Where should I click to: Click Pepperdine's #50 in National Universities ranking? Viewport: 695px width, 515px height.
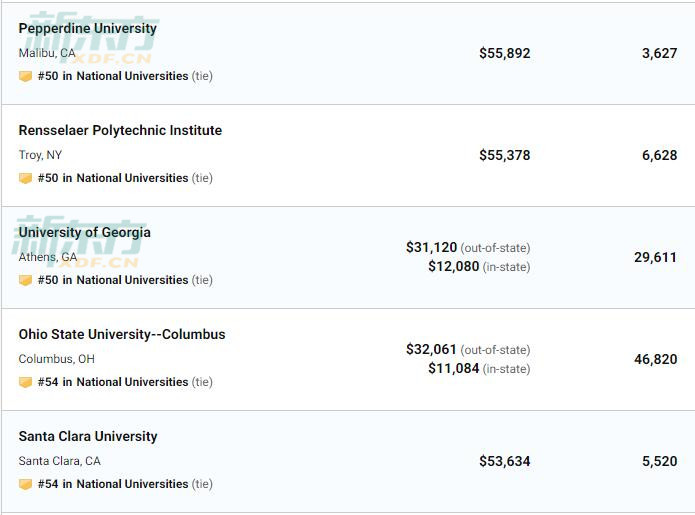(113, 76)
